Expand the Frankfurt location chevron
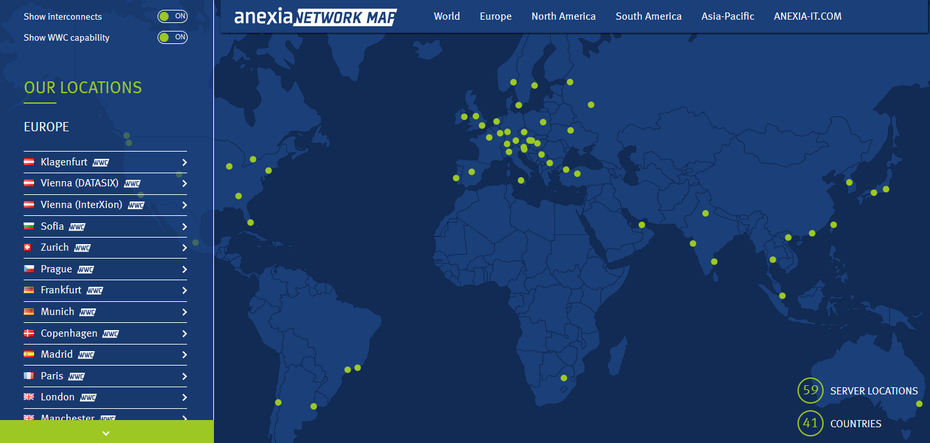930x443 pixels. point(184,291)
